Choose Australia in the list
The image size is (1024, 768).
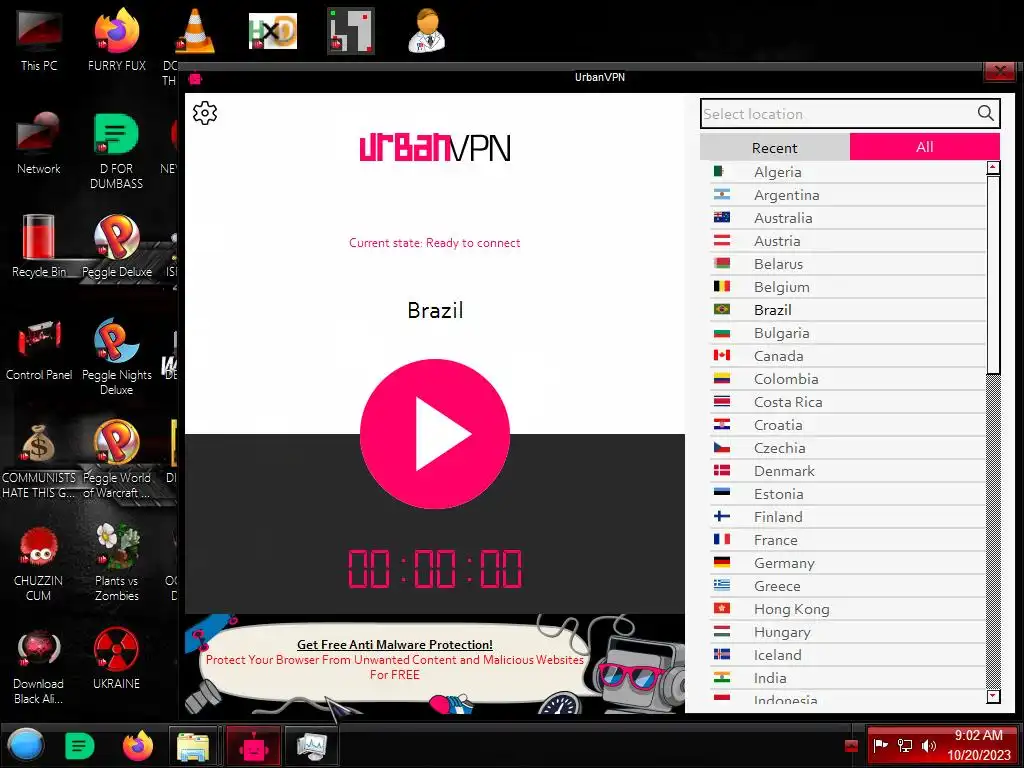pyautogui.click(x=848, y=218)
